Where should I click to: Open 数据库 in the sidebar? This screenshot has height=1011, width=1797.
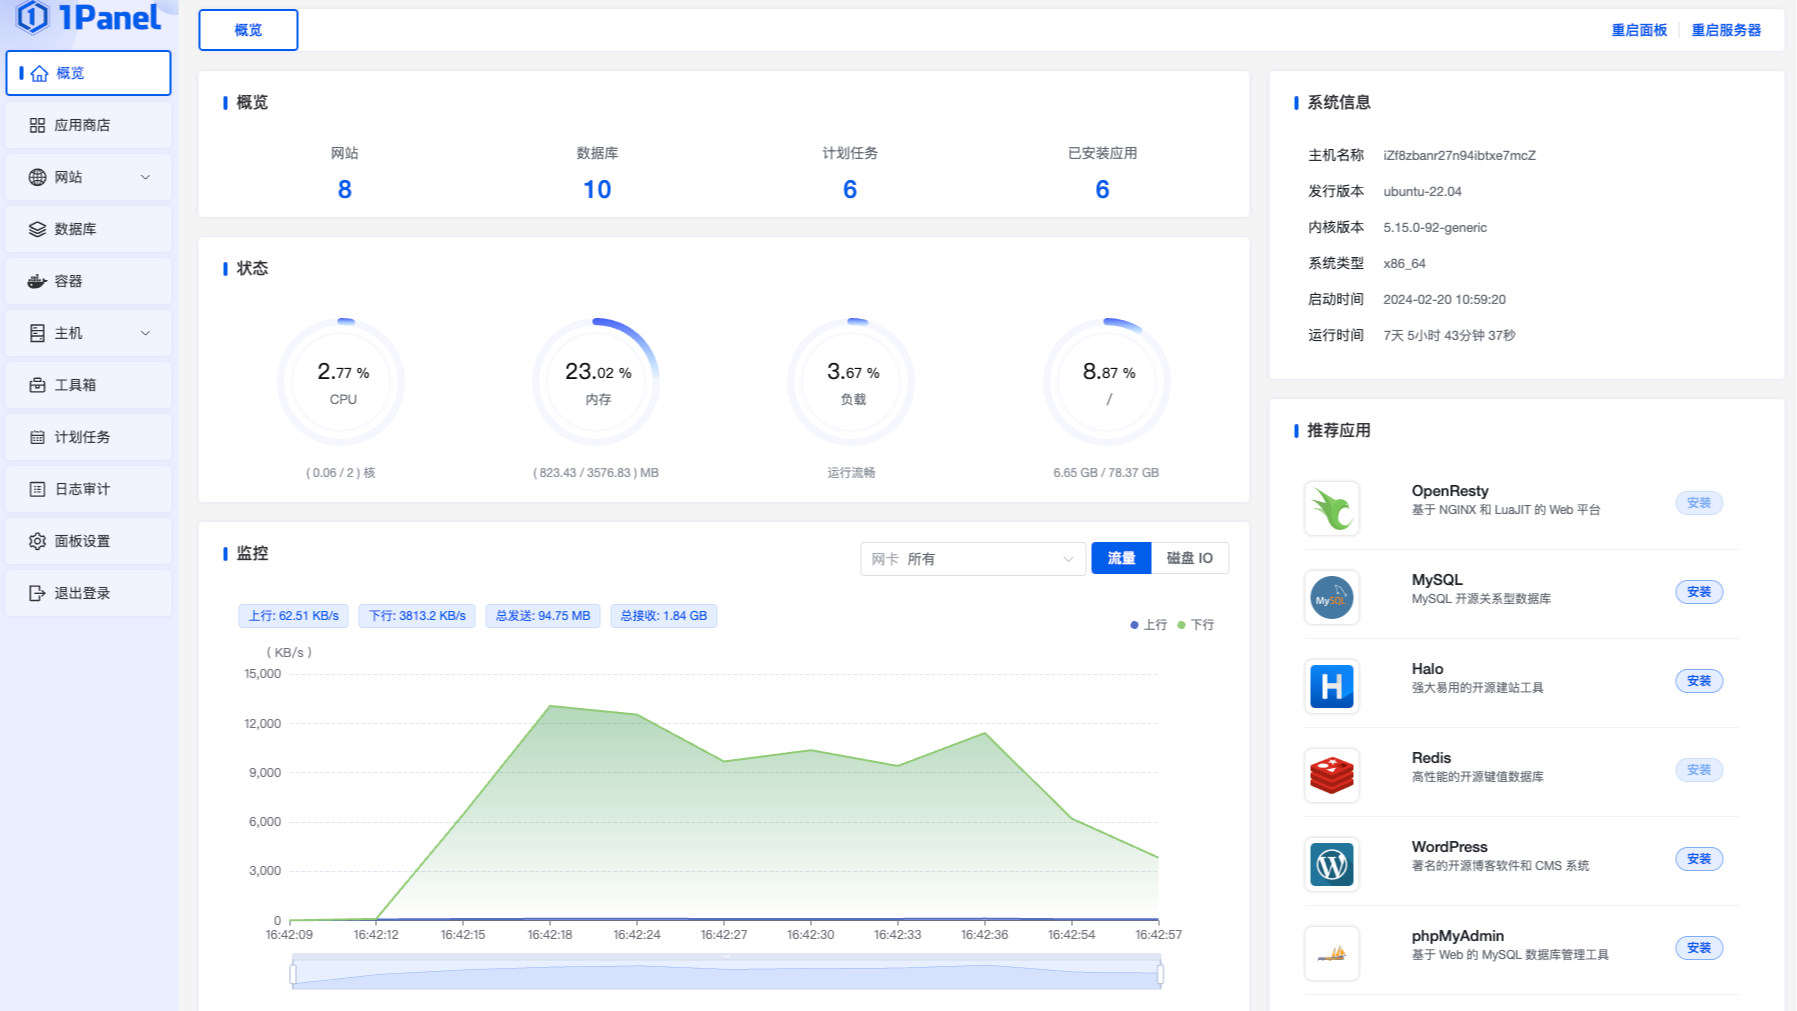click(x=88, y=229)
